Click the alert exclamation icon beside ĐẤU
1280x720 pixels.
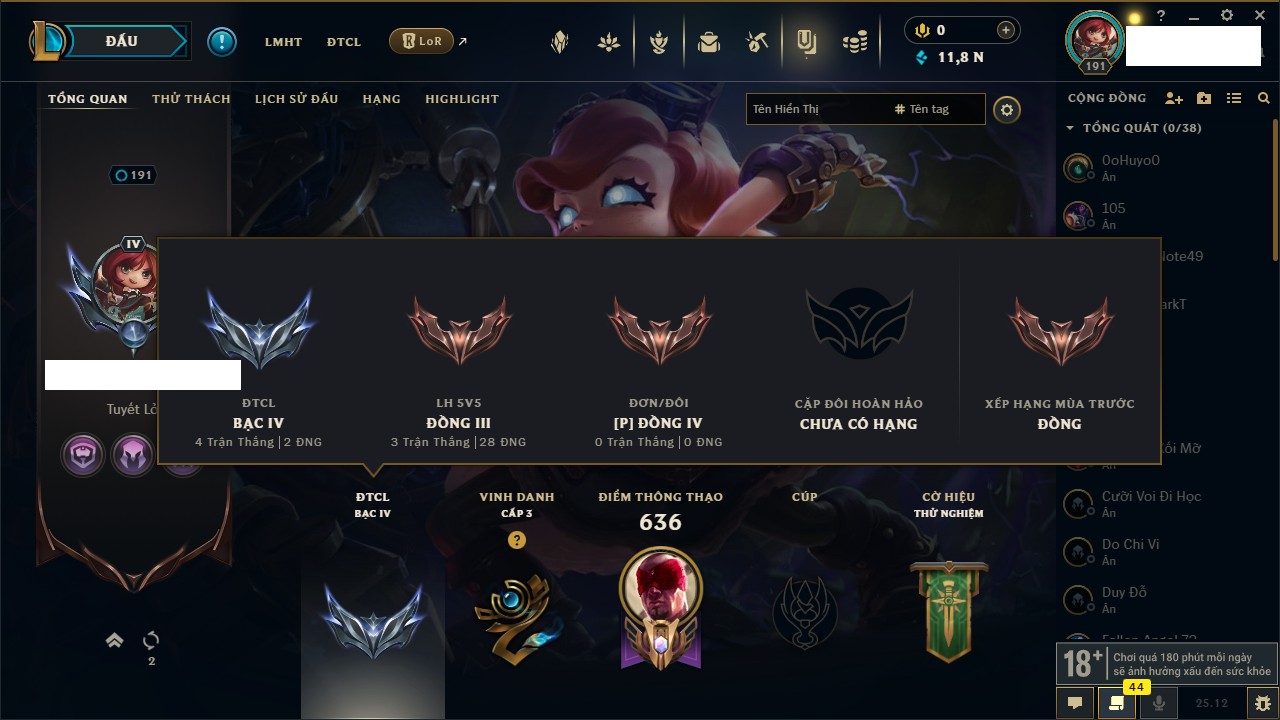(x=222, y=42)
